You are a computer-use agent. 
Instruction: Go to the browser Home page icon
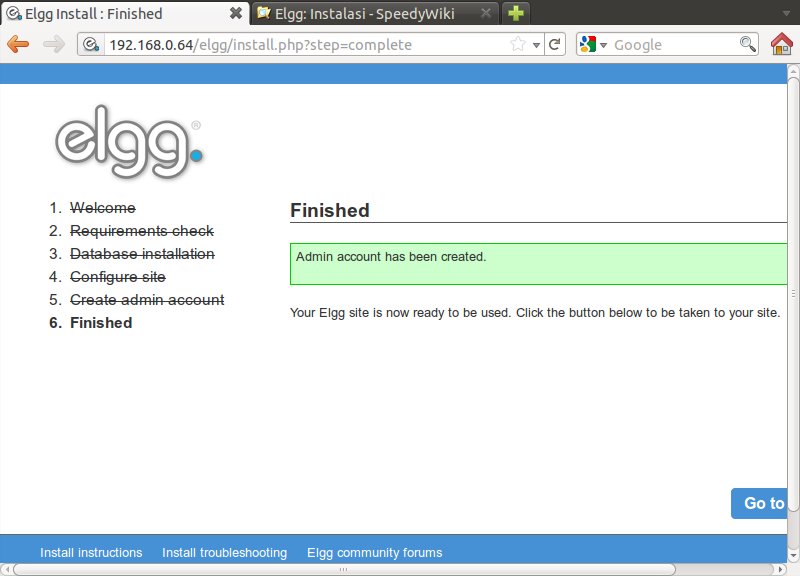click(x=782, y=44)
